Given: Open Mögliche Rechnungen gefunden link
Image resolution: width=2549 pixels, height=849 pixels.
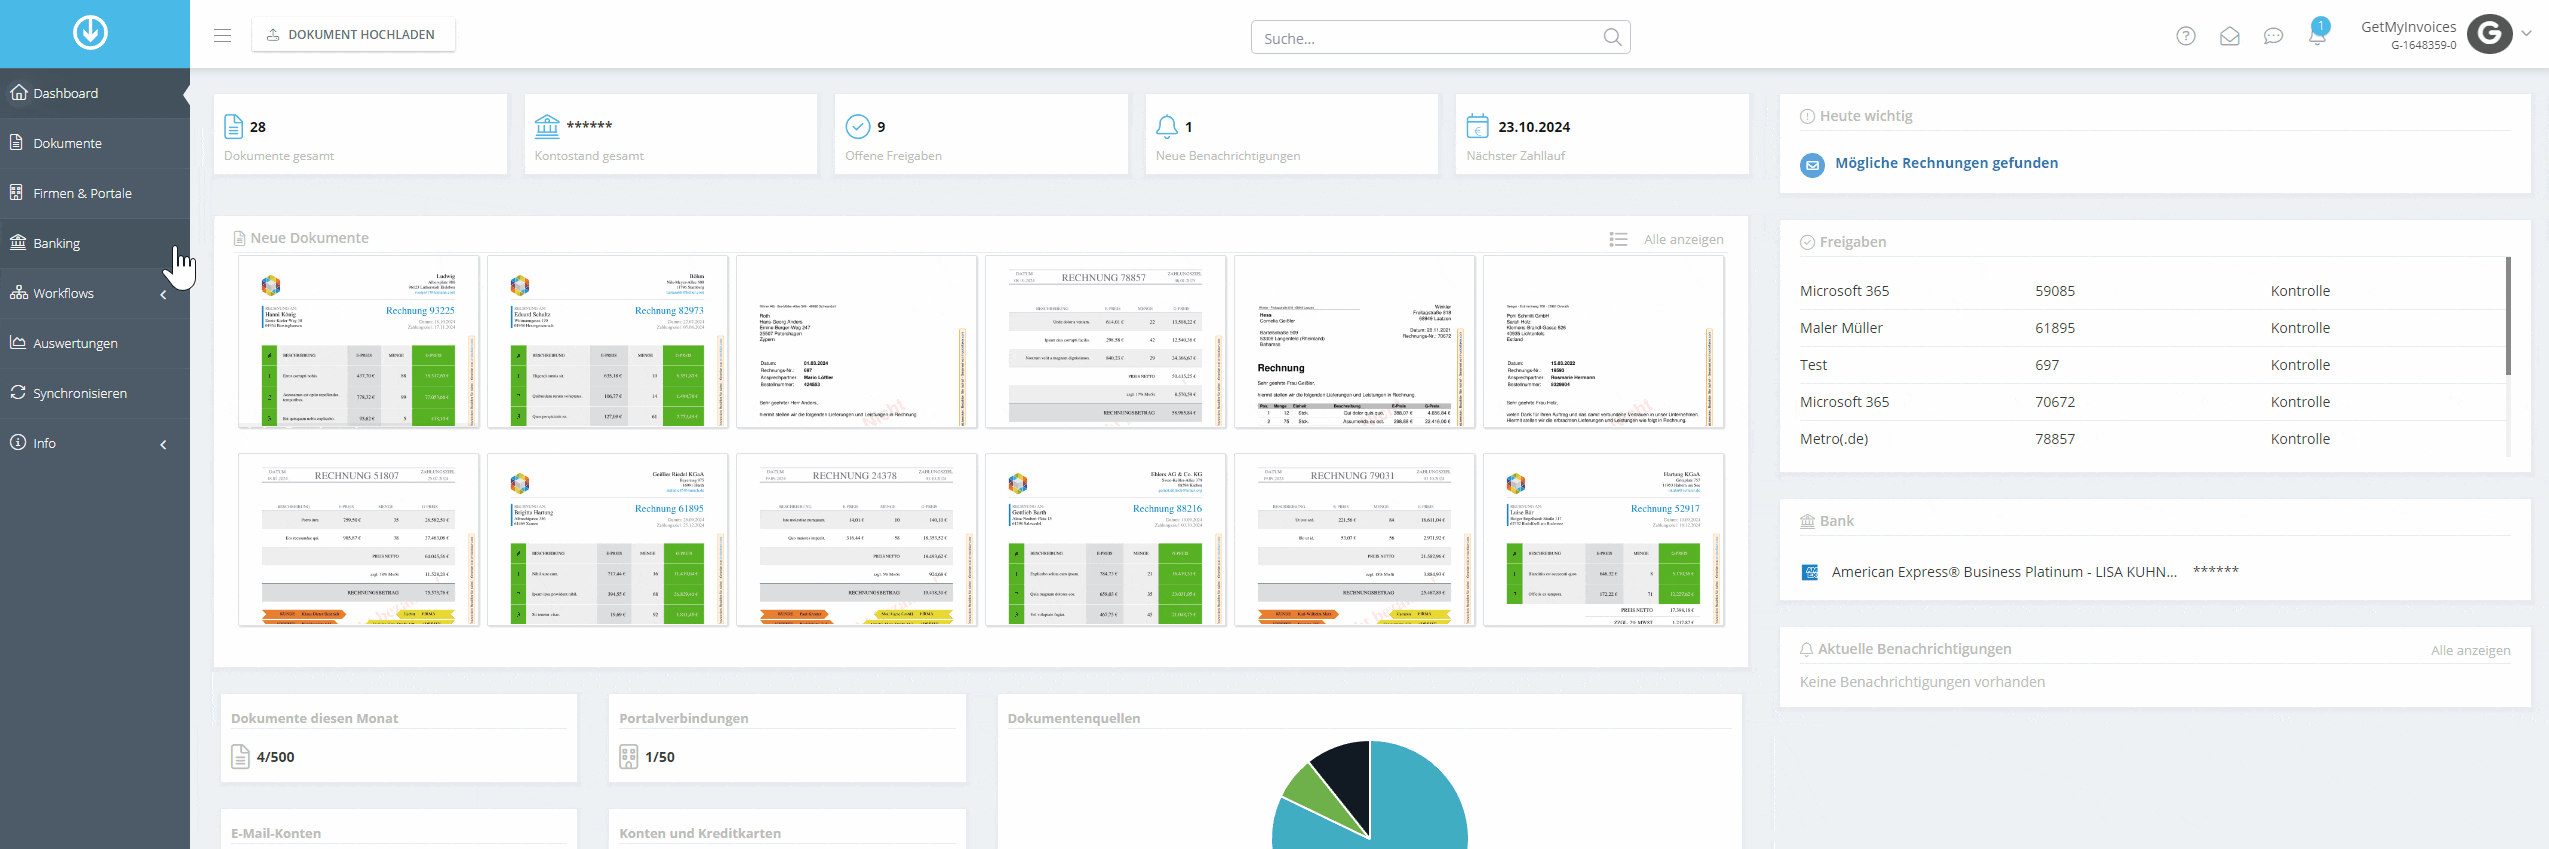Looking at the screenshot, I should point(1946,163).
